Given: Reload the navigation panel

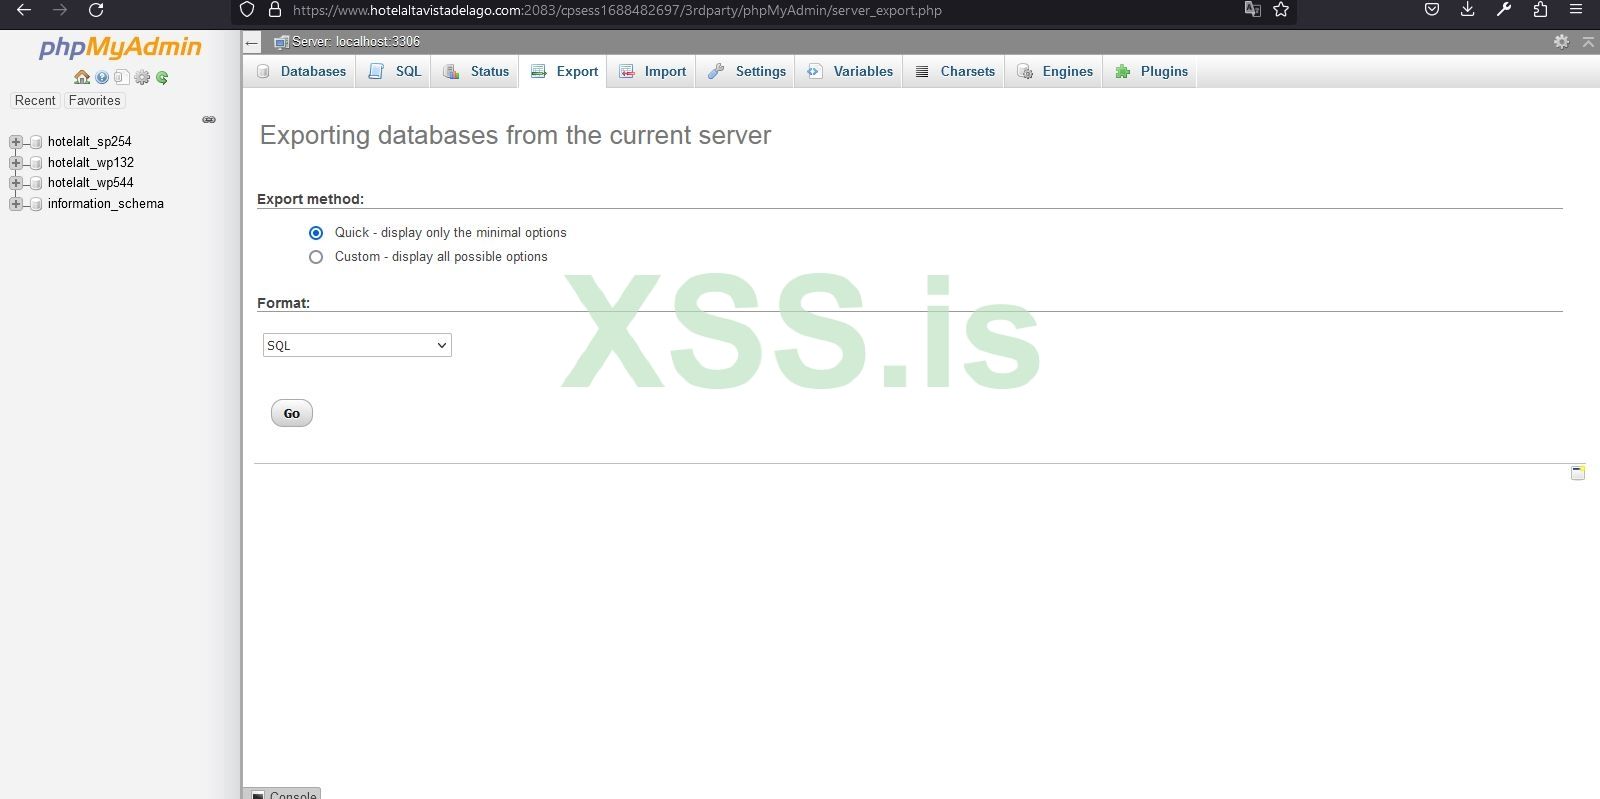Looking at the screenshot, I should tap(162, 77).
